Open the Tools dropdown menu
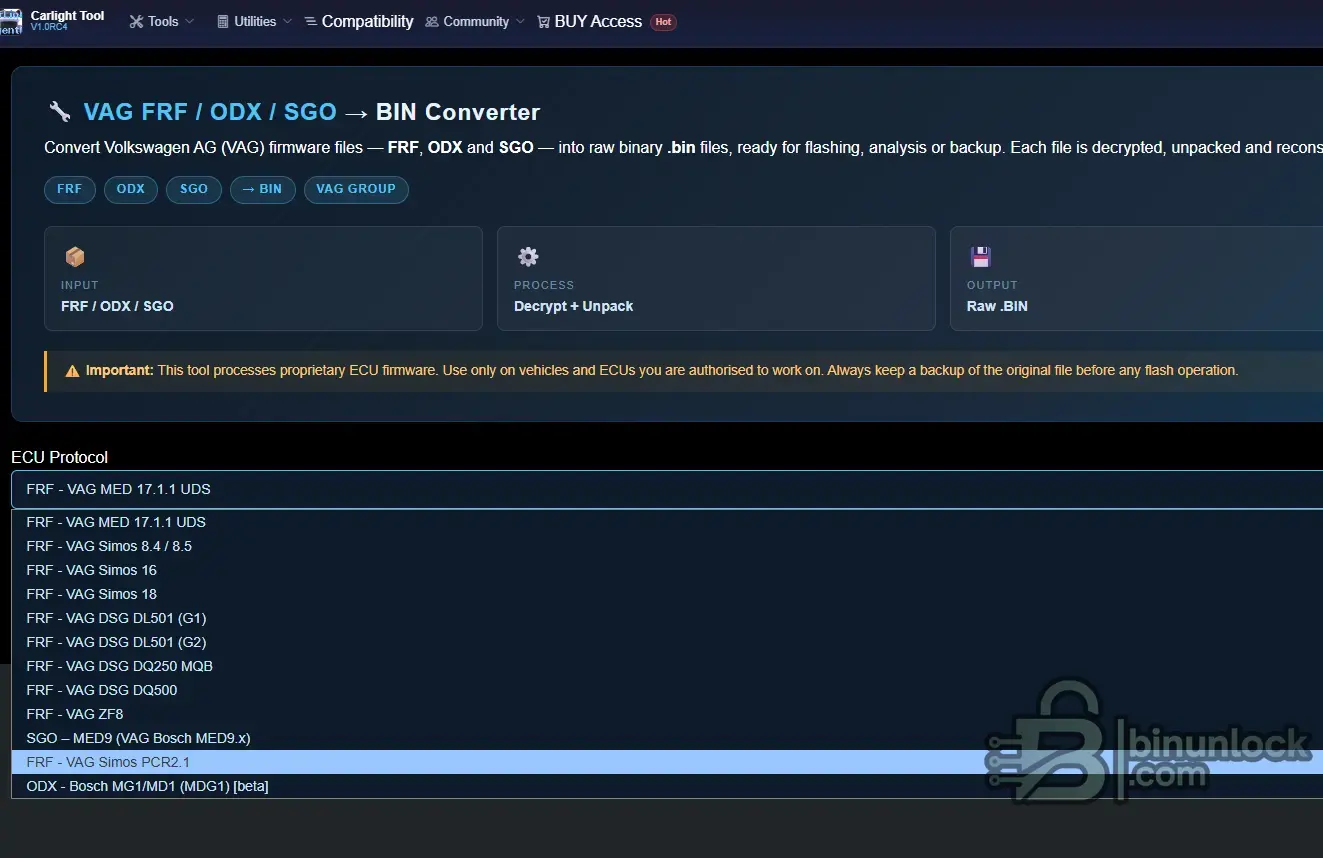The width and height of the screenshot is (1323, 858). coord(162,21)
